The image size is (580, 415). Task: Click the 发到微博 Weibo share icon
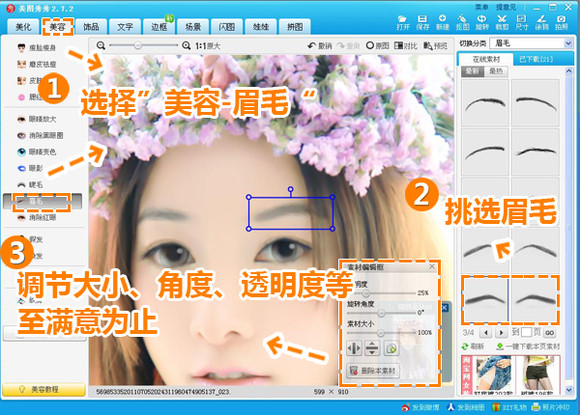coord(420,407)
